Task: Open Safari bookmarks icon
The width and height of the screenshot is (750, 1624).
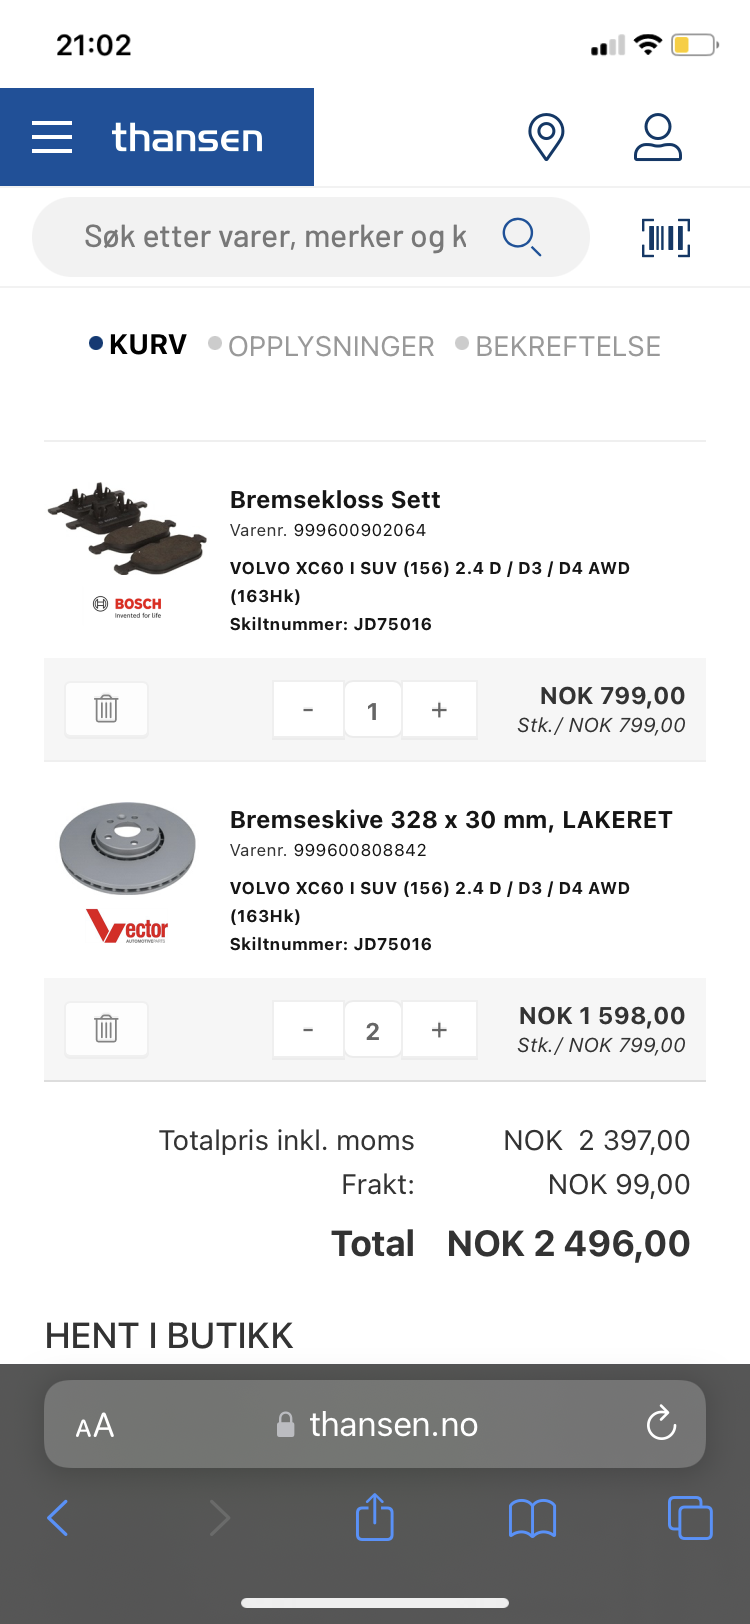Action: point(532,1518)
